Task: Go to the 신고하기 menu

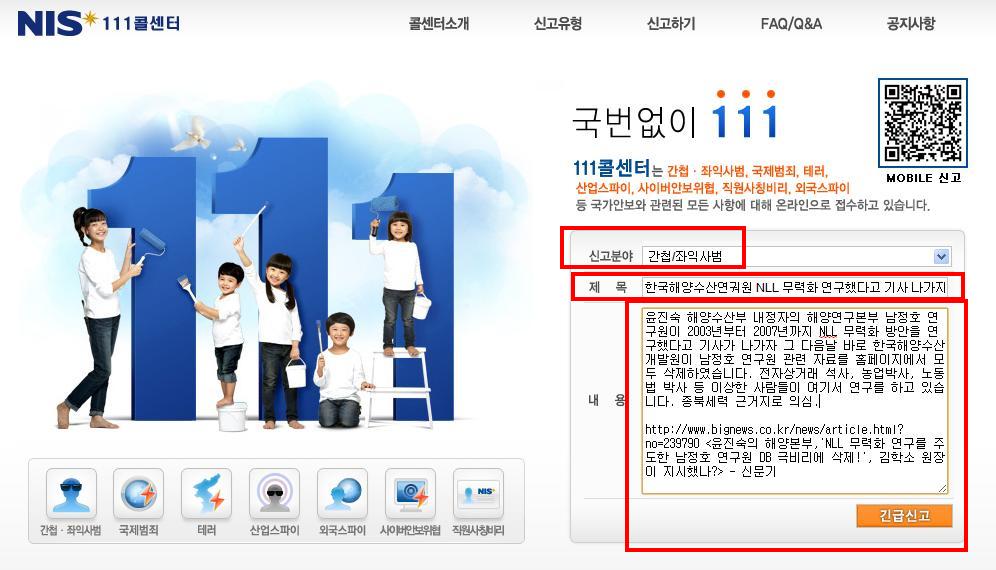Action: pyautogui.click(x=671, y=24)
